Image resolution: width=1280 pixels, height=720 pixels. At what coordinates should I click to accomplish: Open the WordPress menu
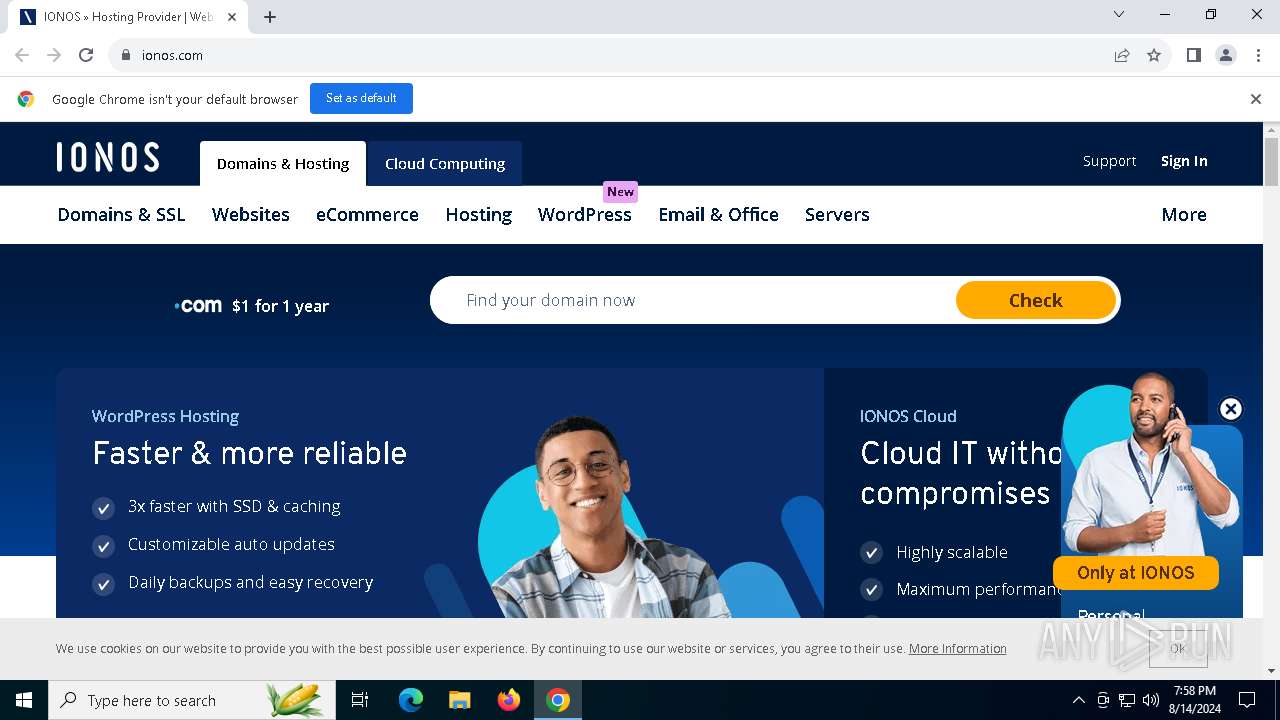point(585,214)
